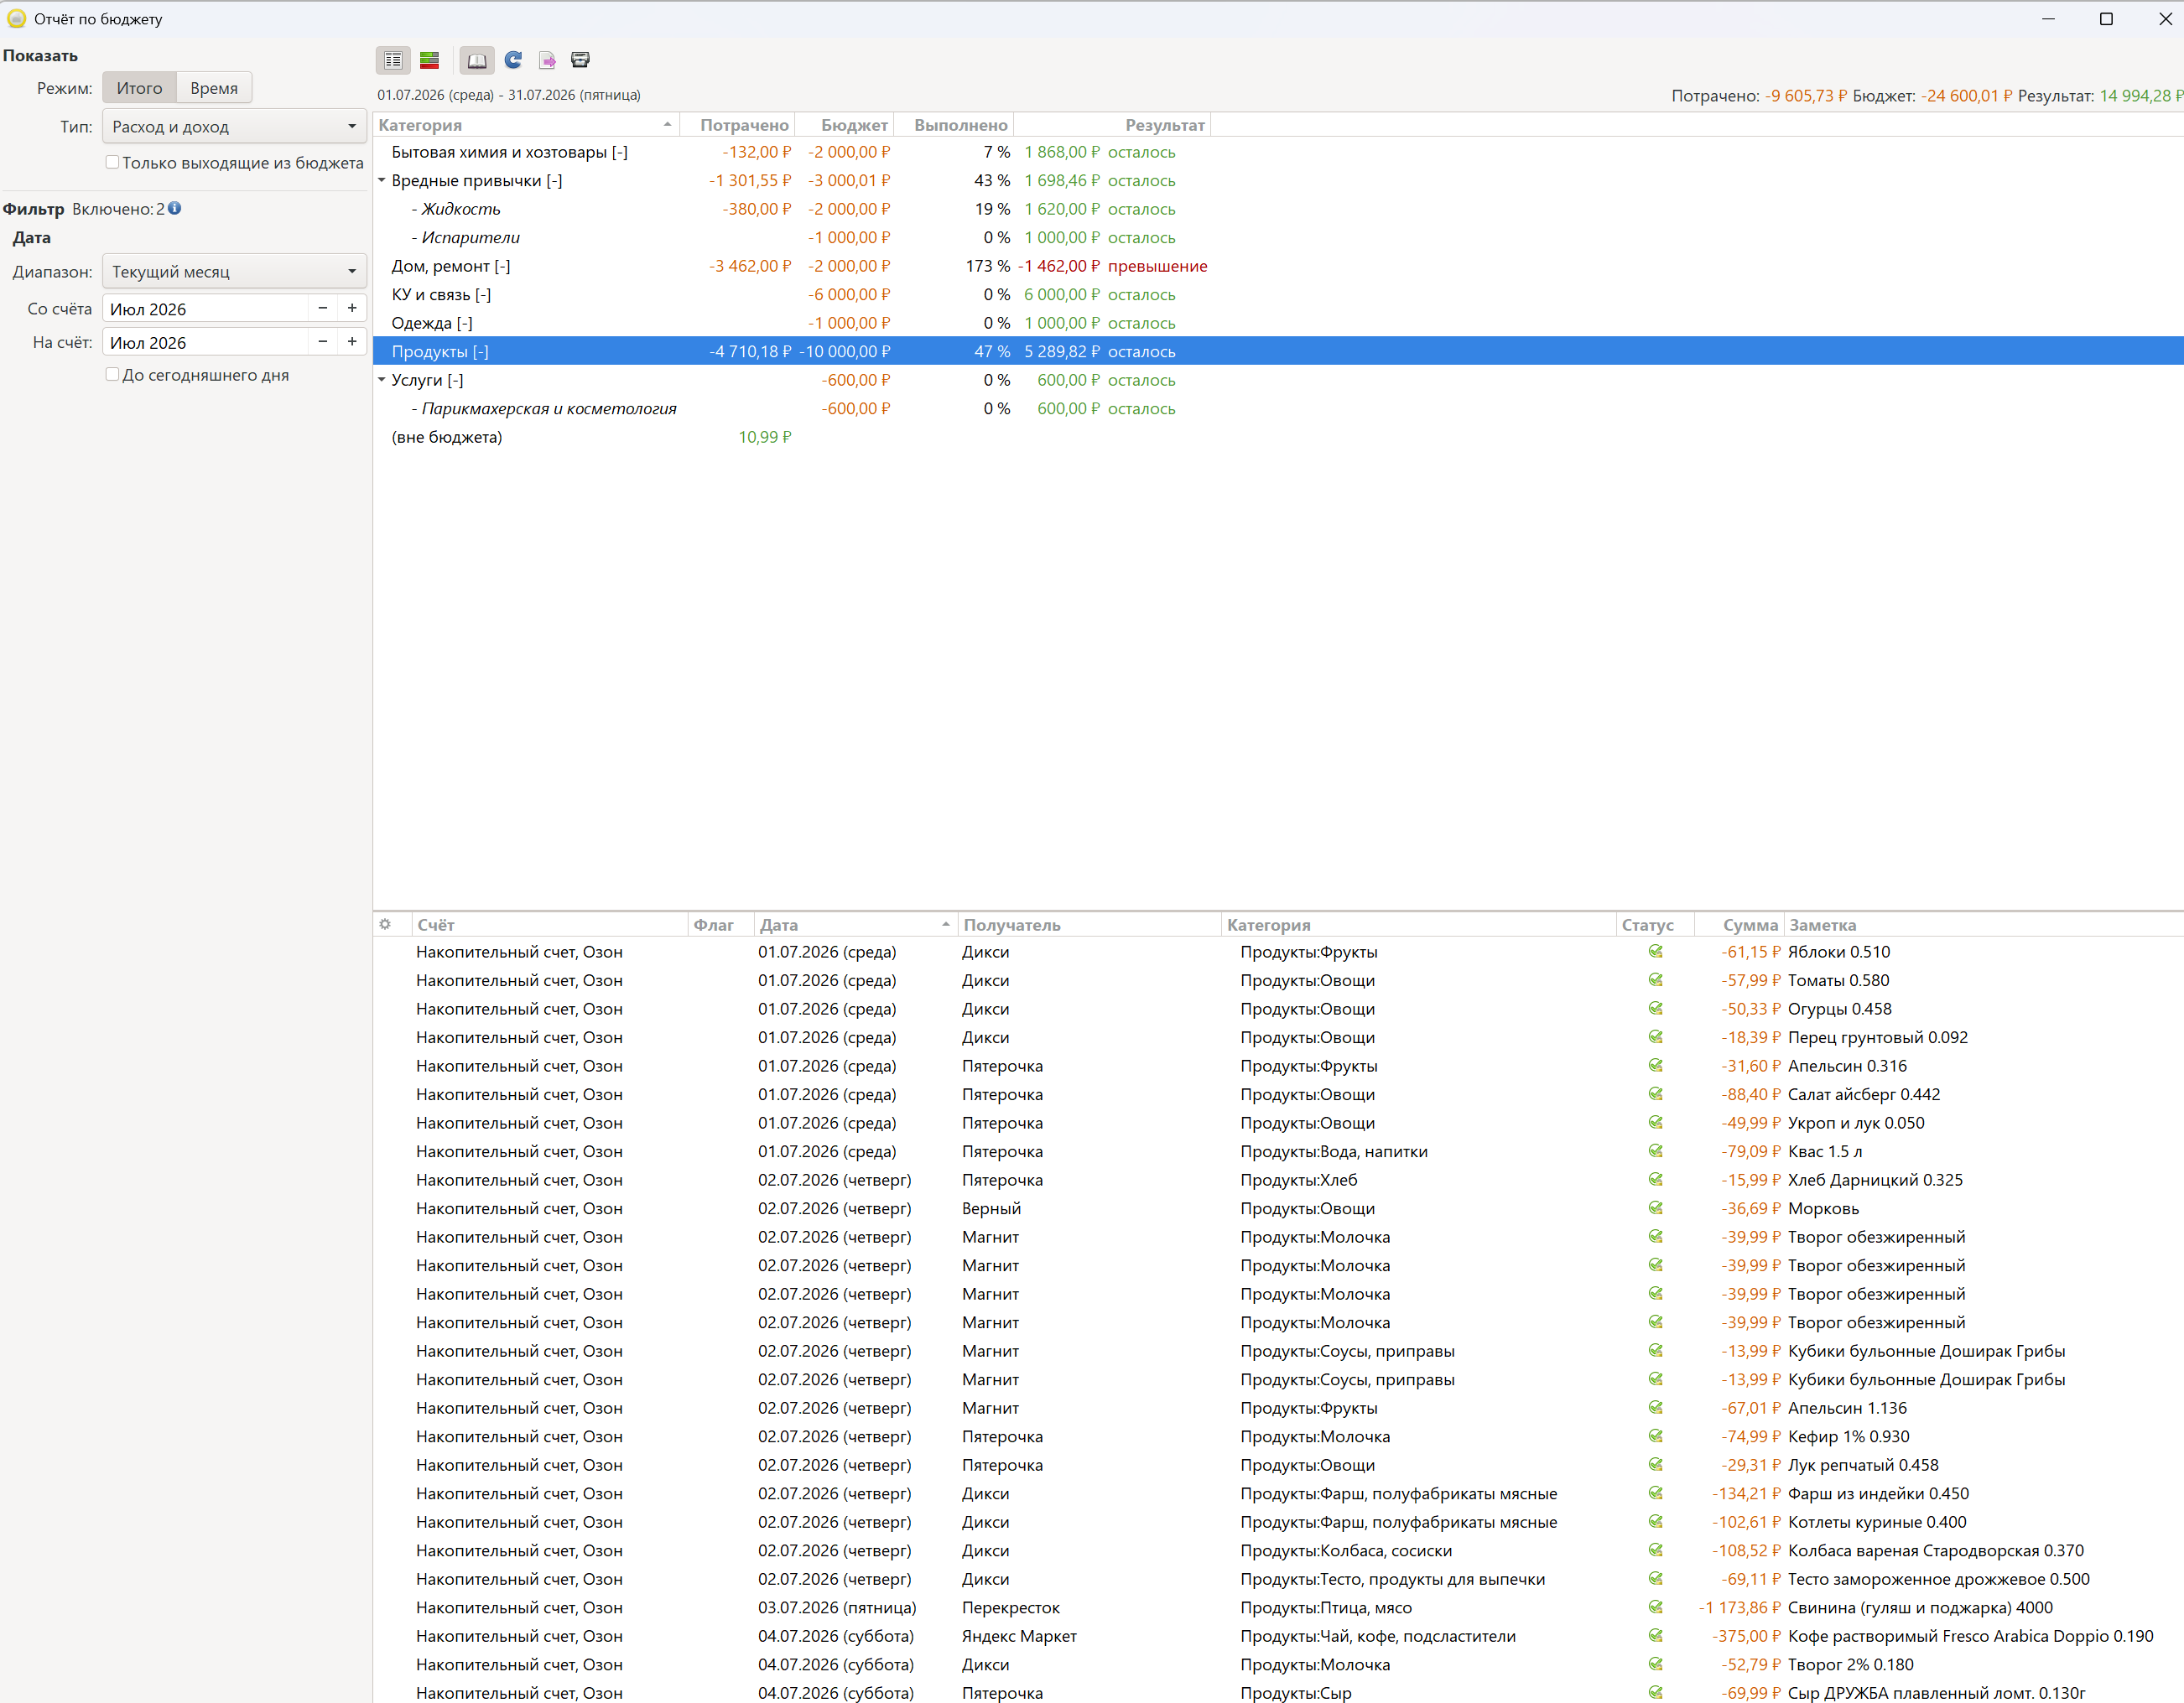Viewport: 2184px width, 1703px height.
Task: Increase the Со счёта month with plus
Action: tap(352, 308)
